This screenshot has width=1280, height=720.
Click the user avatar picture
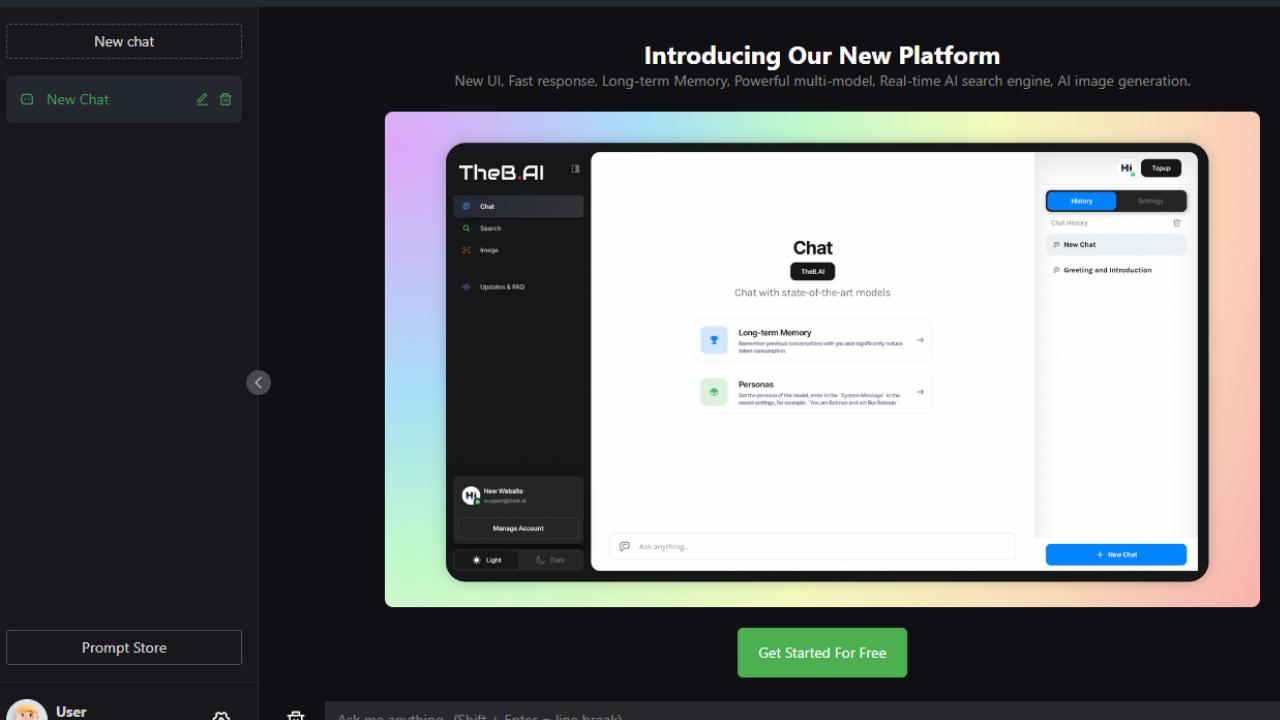click(x=27, y=712)
